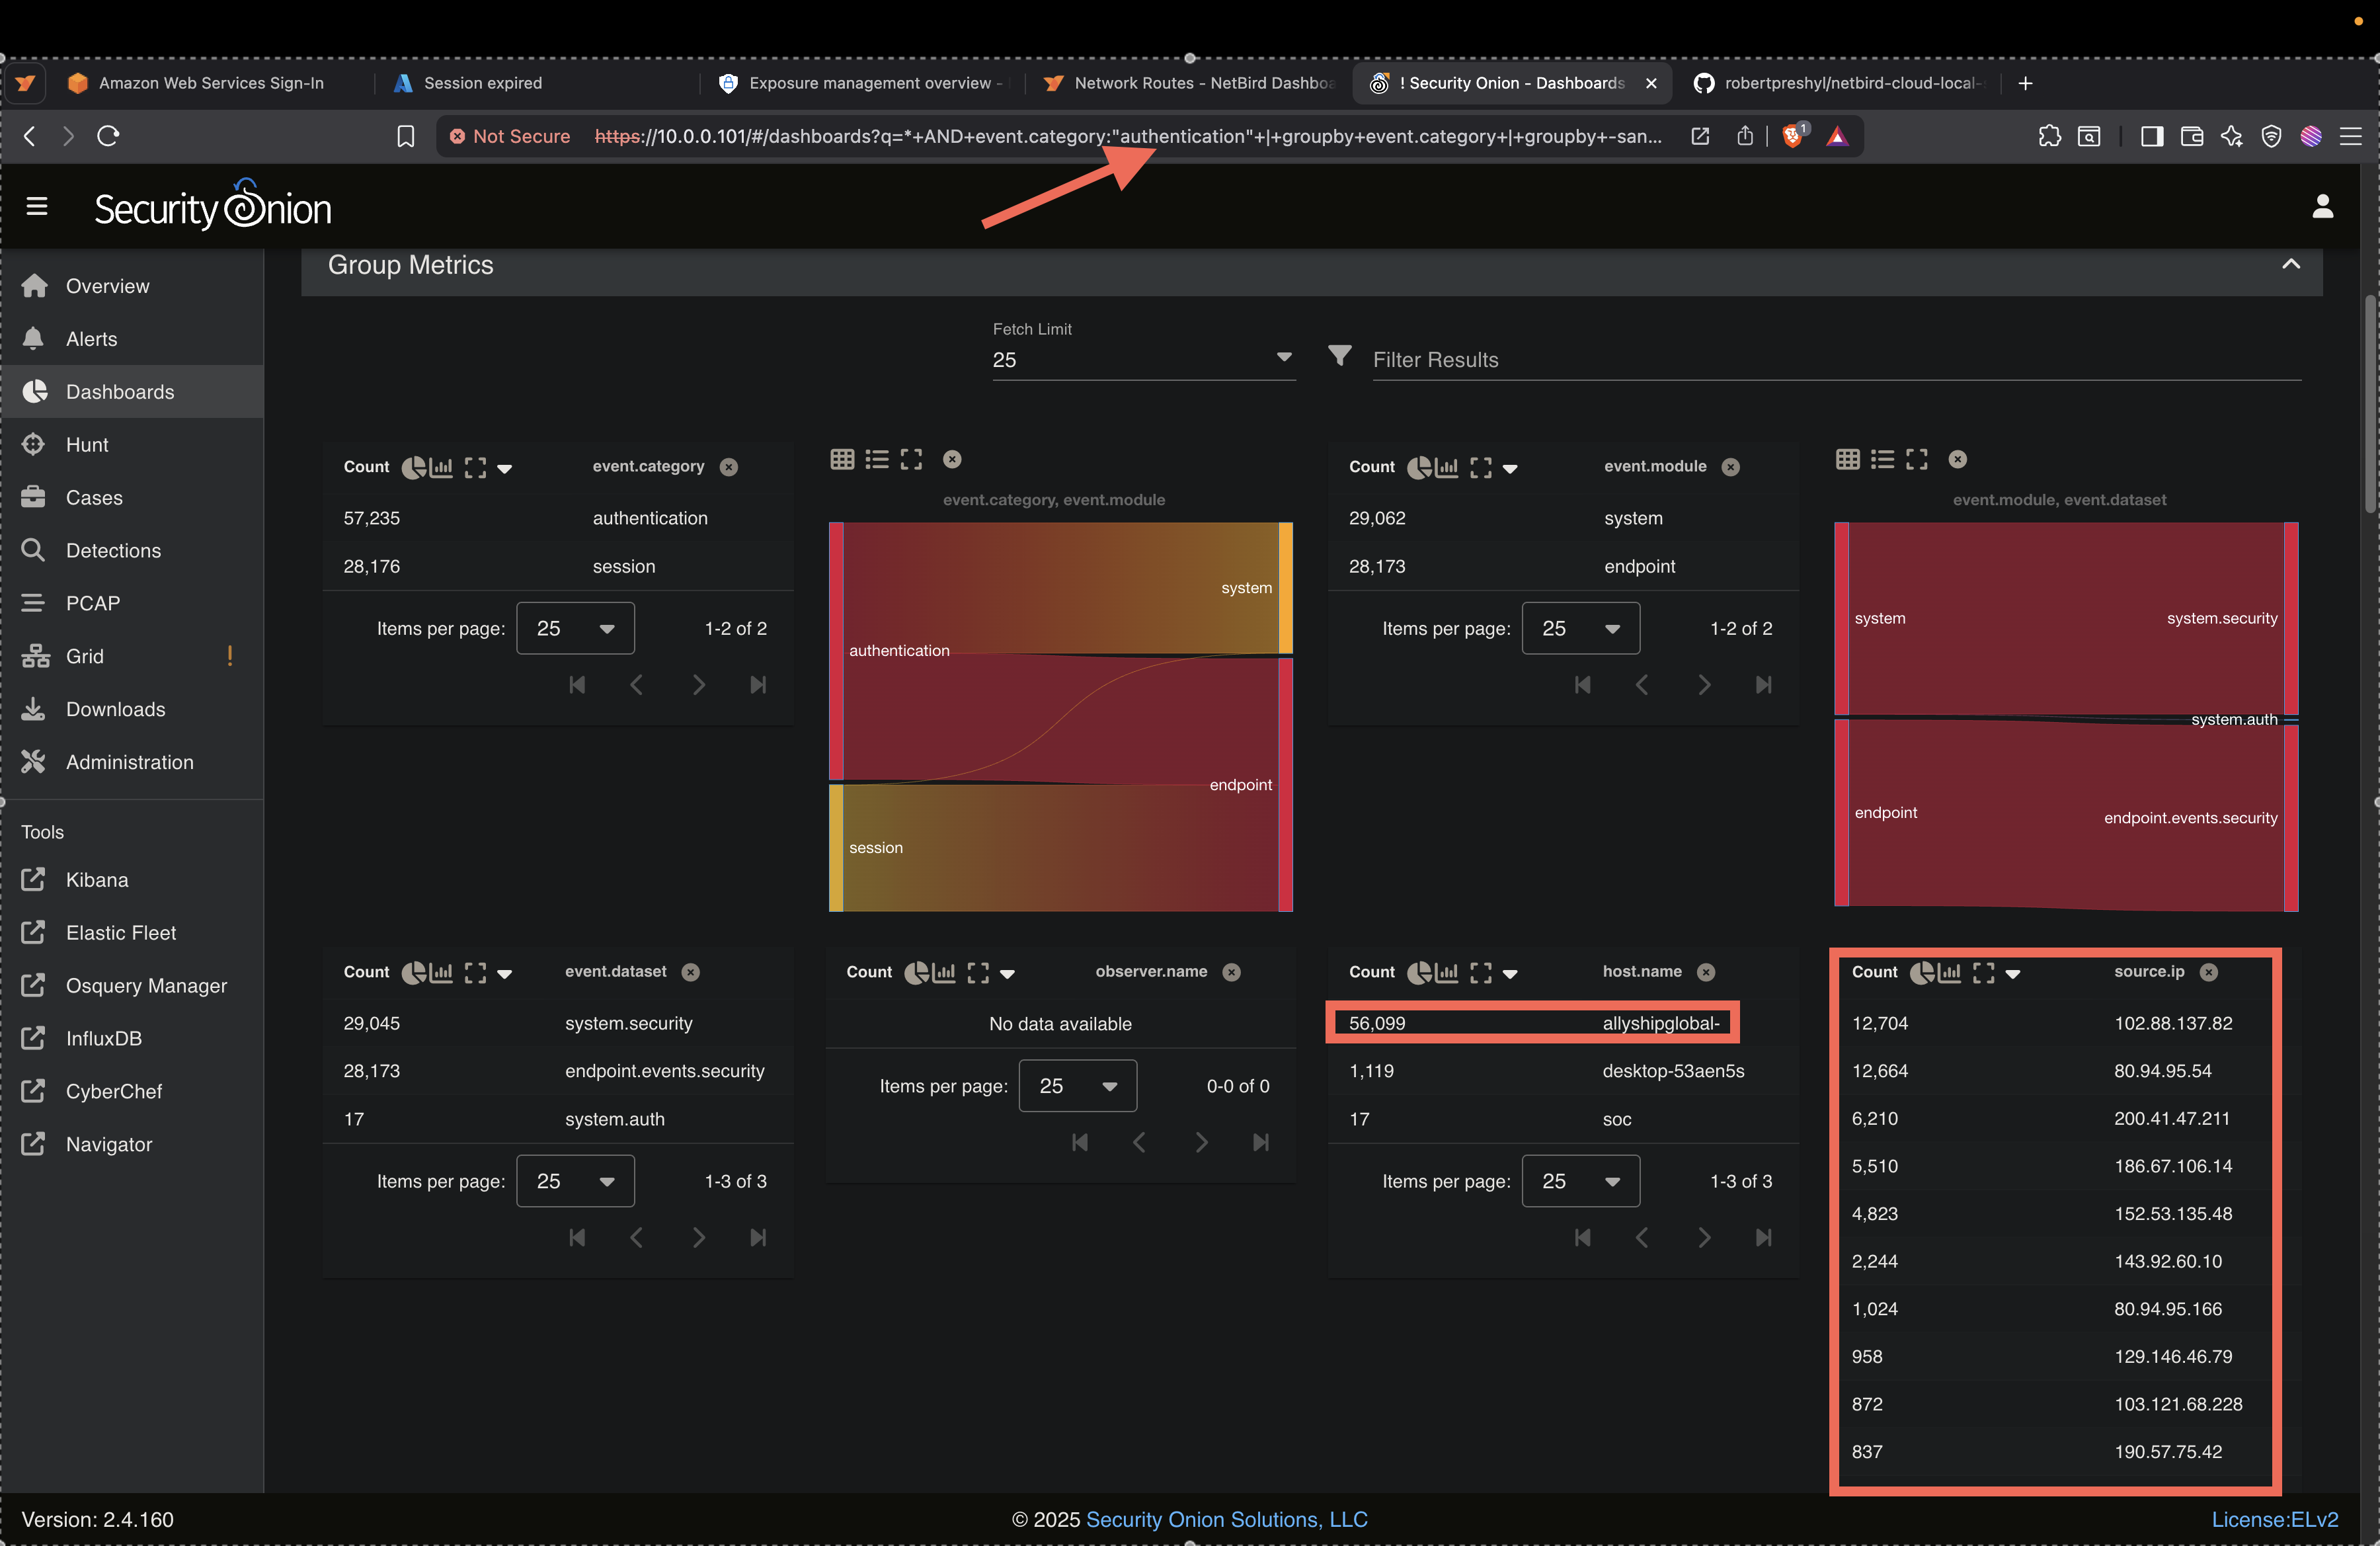The width and height of the screenshot is (2380, 1546).
Task: Switch event.module Sankey chart to list view
Action: (1882, 459)
